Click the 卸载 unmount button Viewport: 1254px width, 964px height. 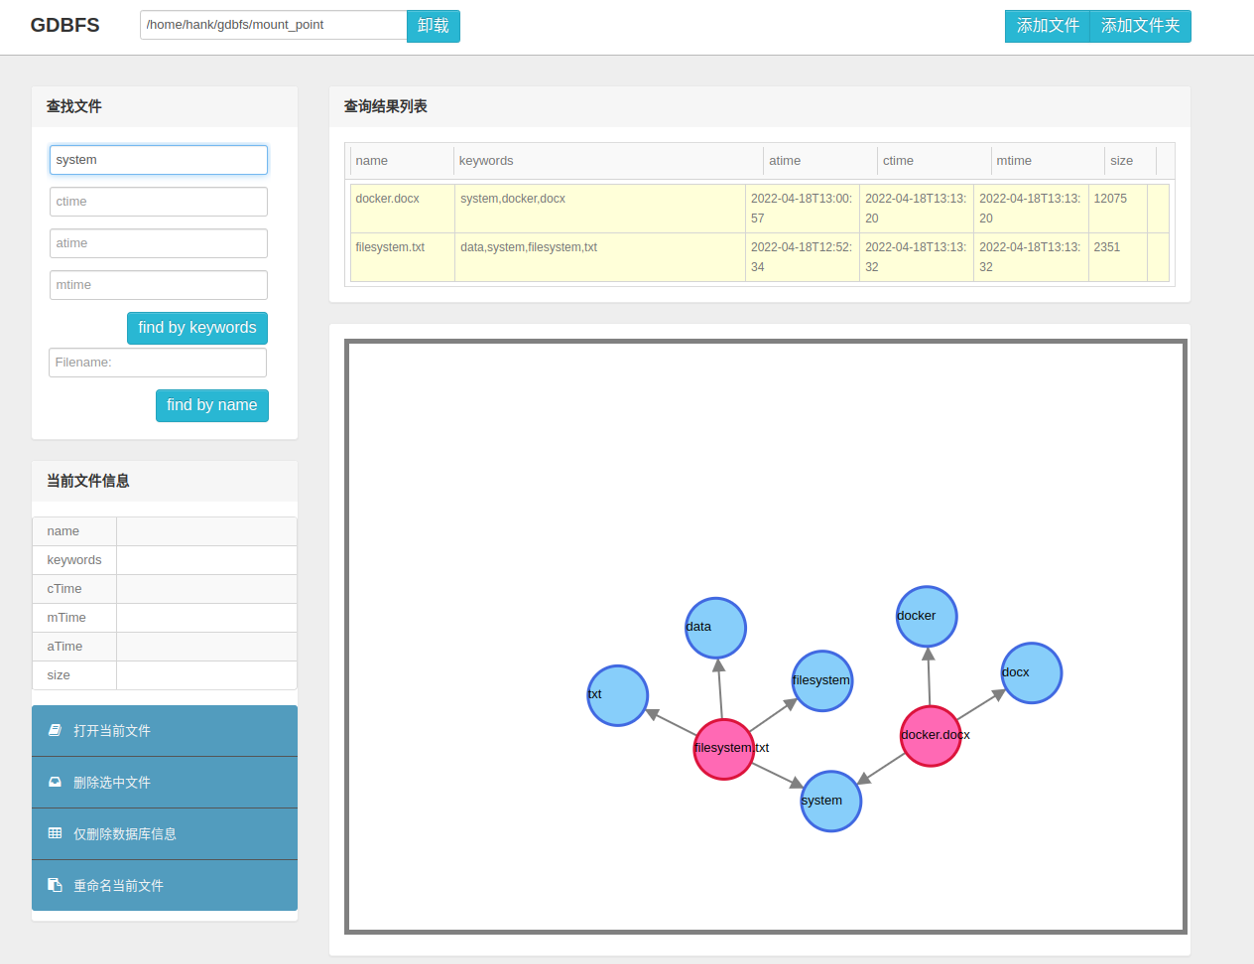(433, 26)
